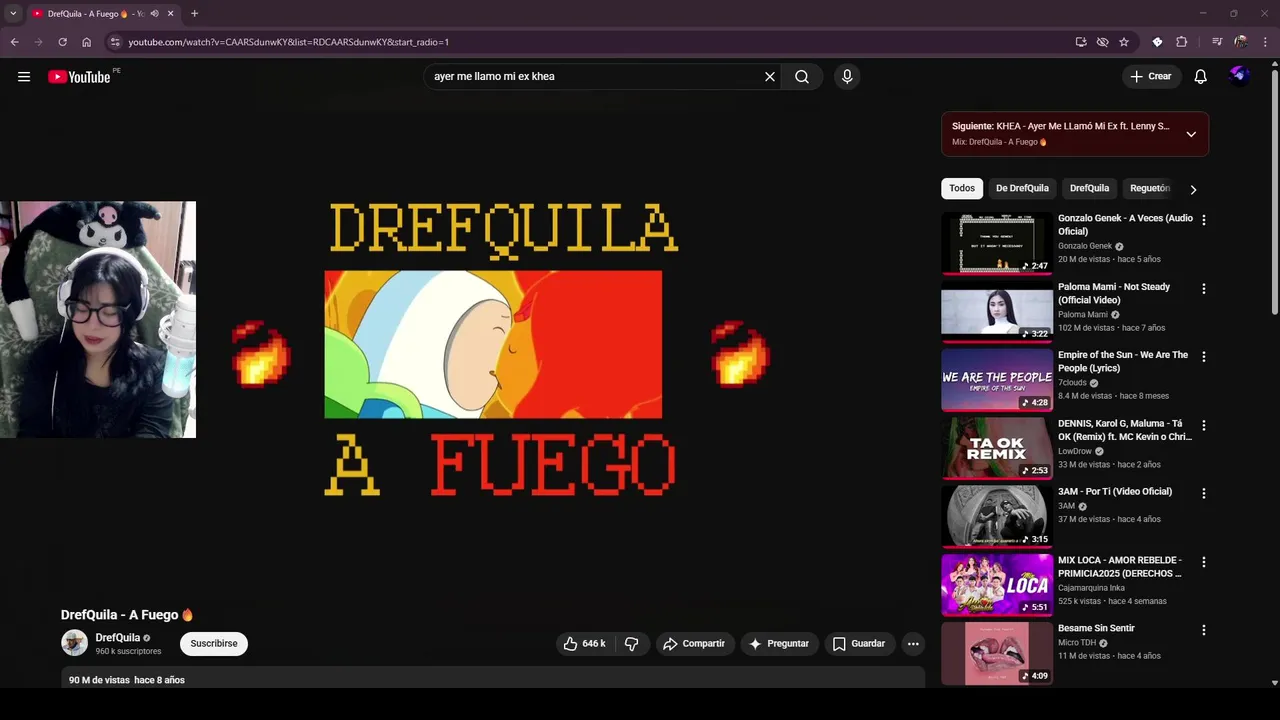
Task: Click install app icon in address bar
Action: [x=1081, y=42]
